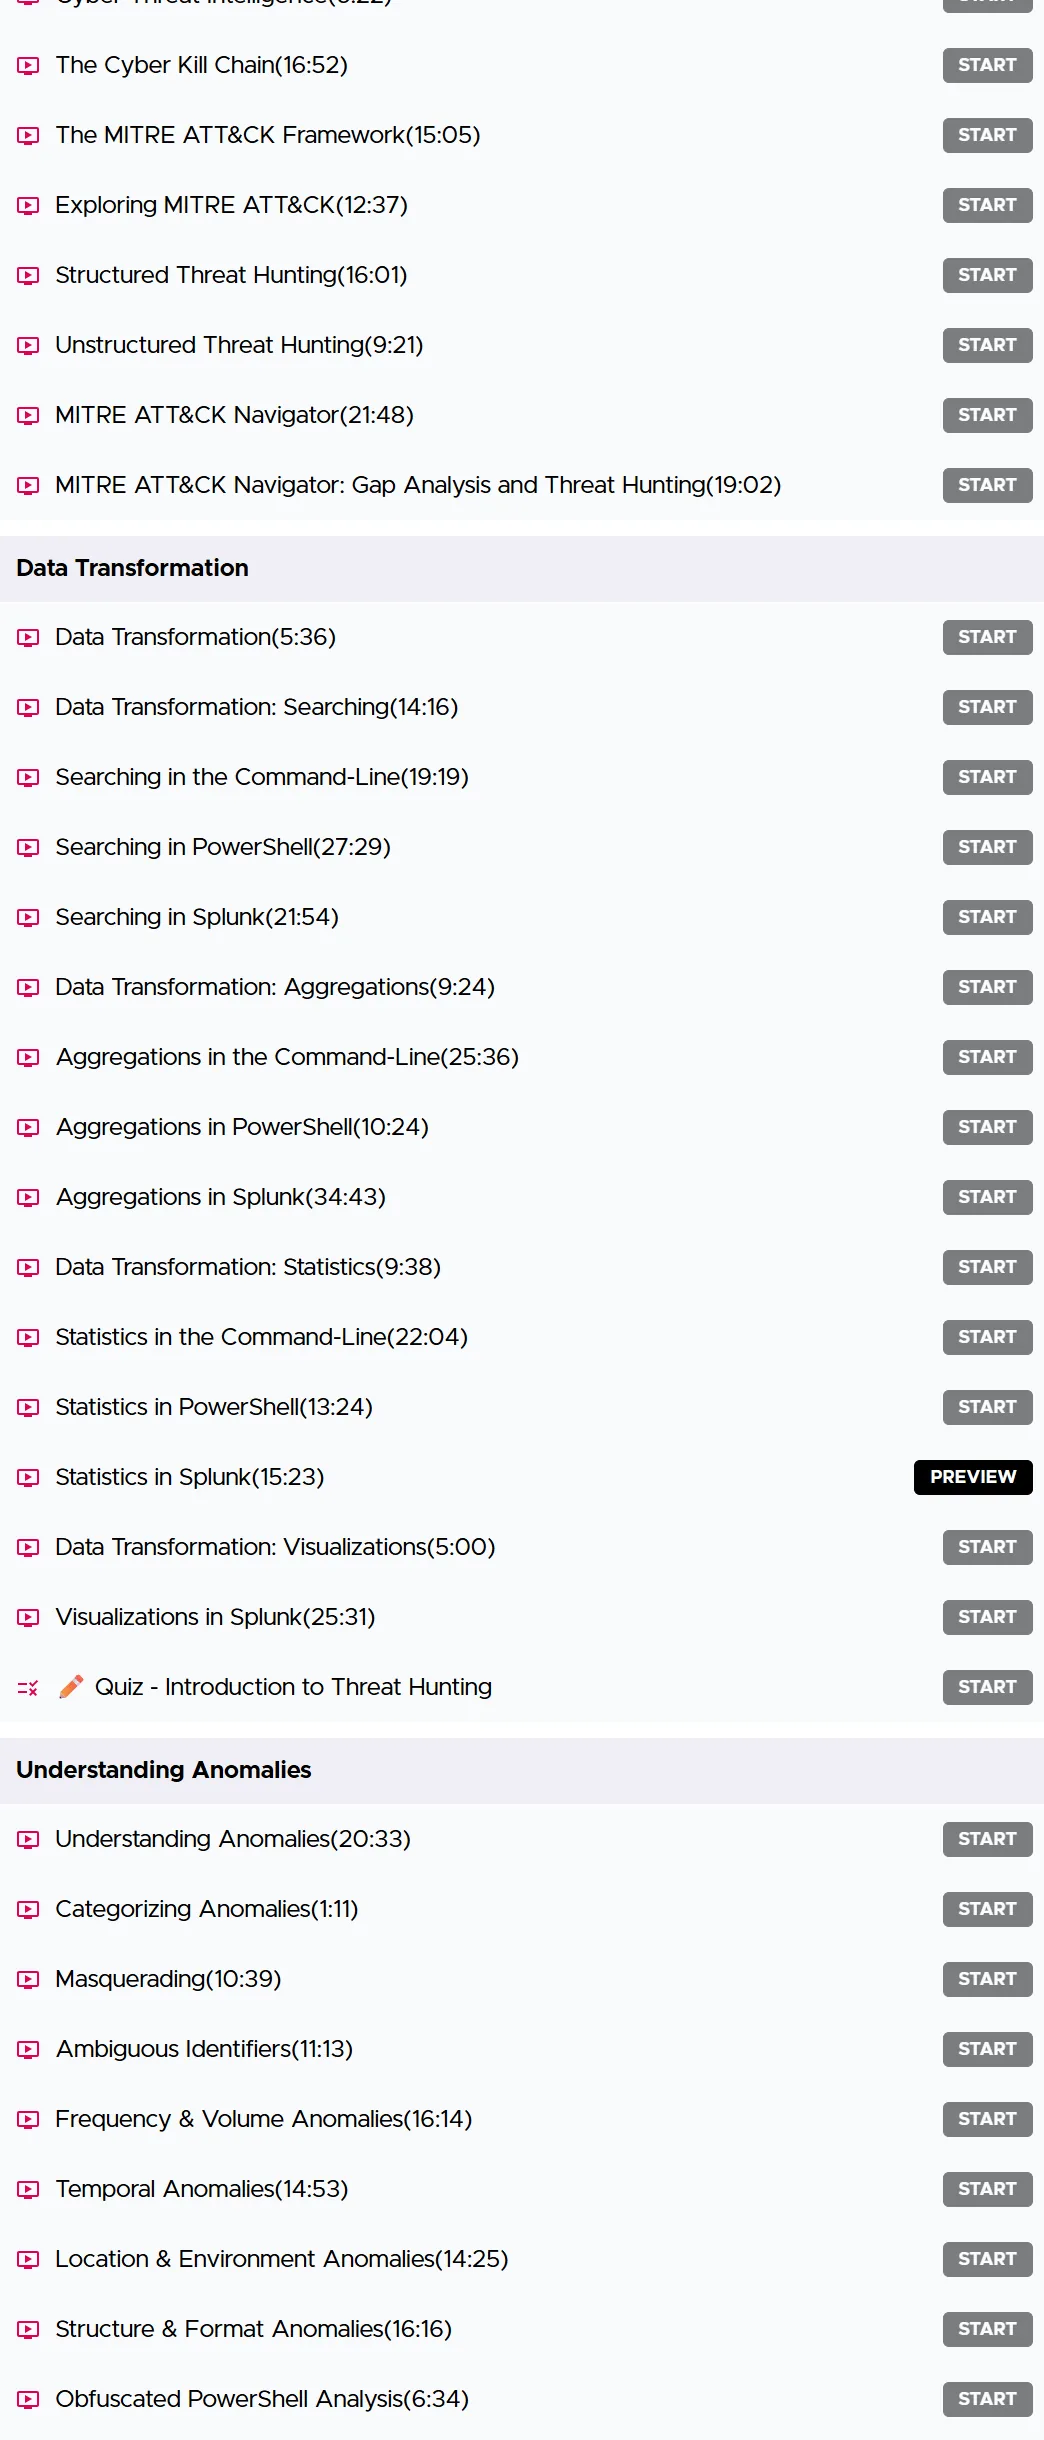Open Searching in PowerShell lesson link
The height and width of the screenshot is (2440, 1044).
[x=223, y=847]
